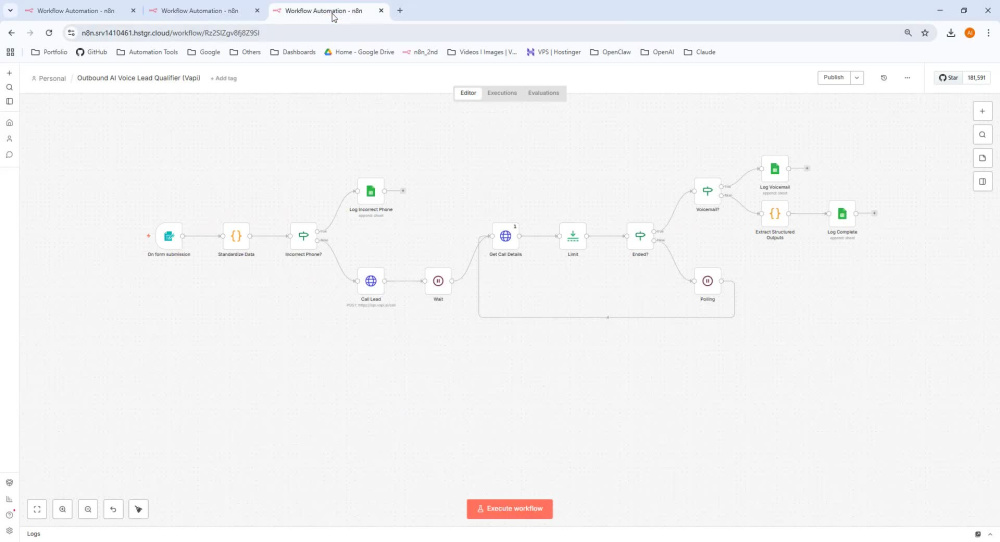Switch to the Evaluations tab
Viewport: 1000px width, 542px height.
pyautogui.click(x=543, y=93)
